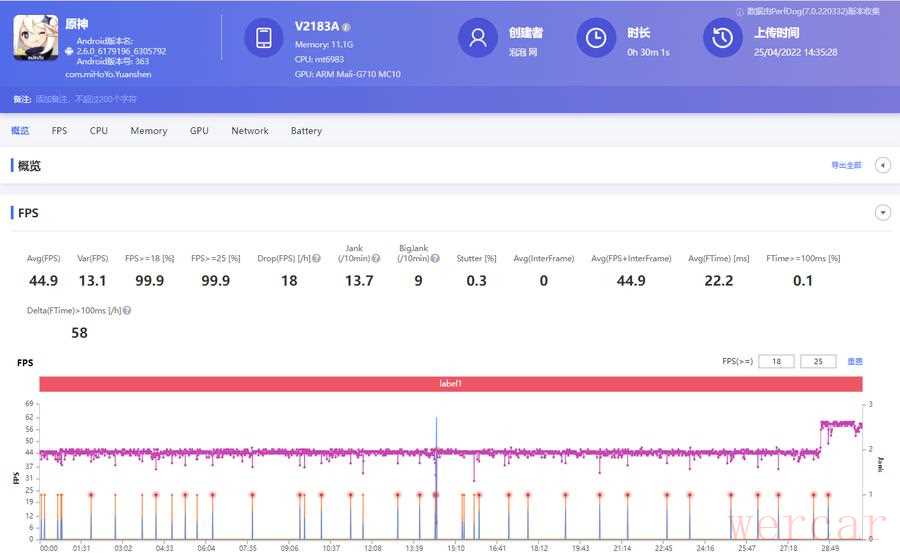Open the help icon next to Jank
This screenshot has width=900, height=553.
coord(376,258)
